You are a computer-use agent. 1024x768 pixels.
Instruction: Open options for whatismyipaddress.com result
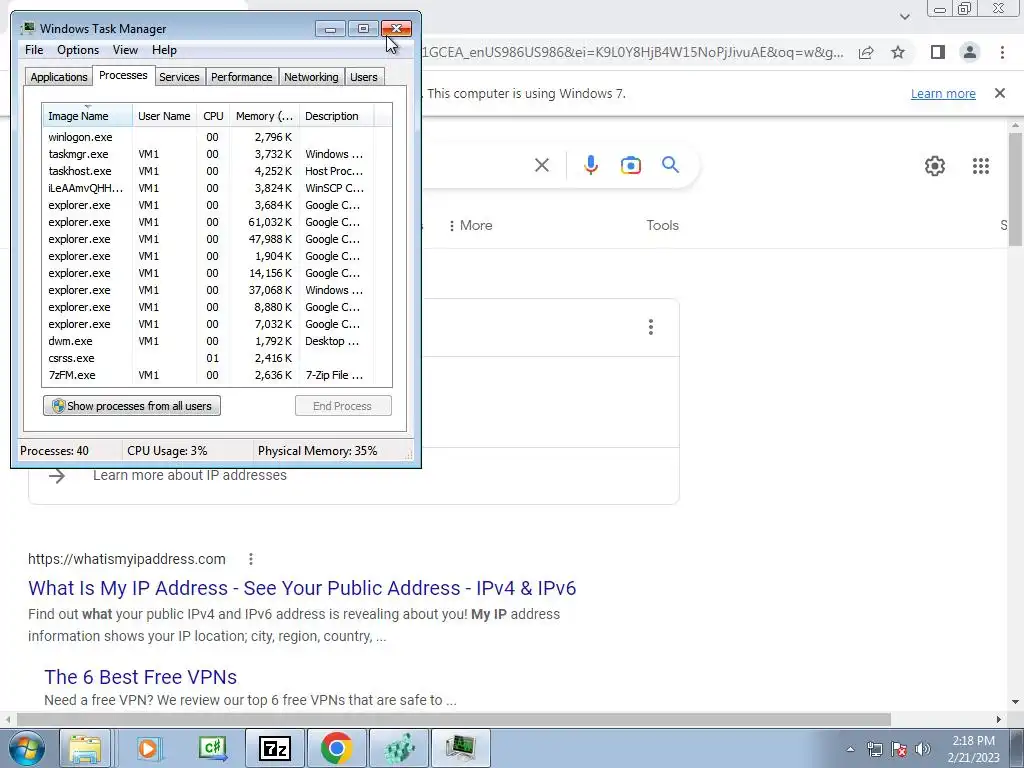251,559
